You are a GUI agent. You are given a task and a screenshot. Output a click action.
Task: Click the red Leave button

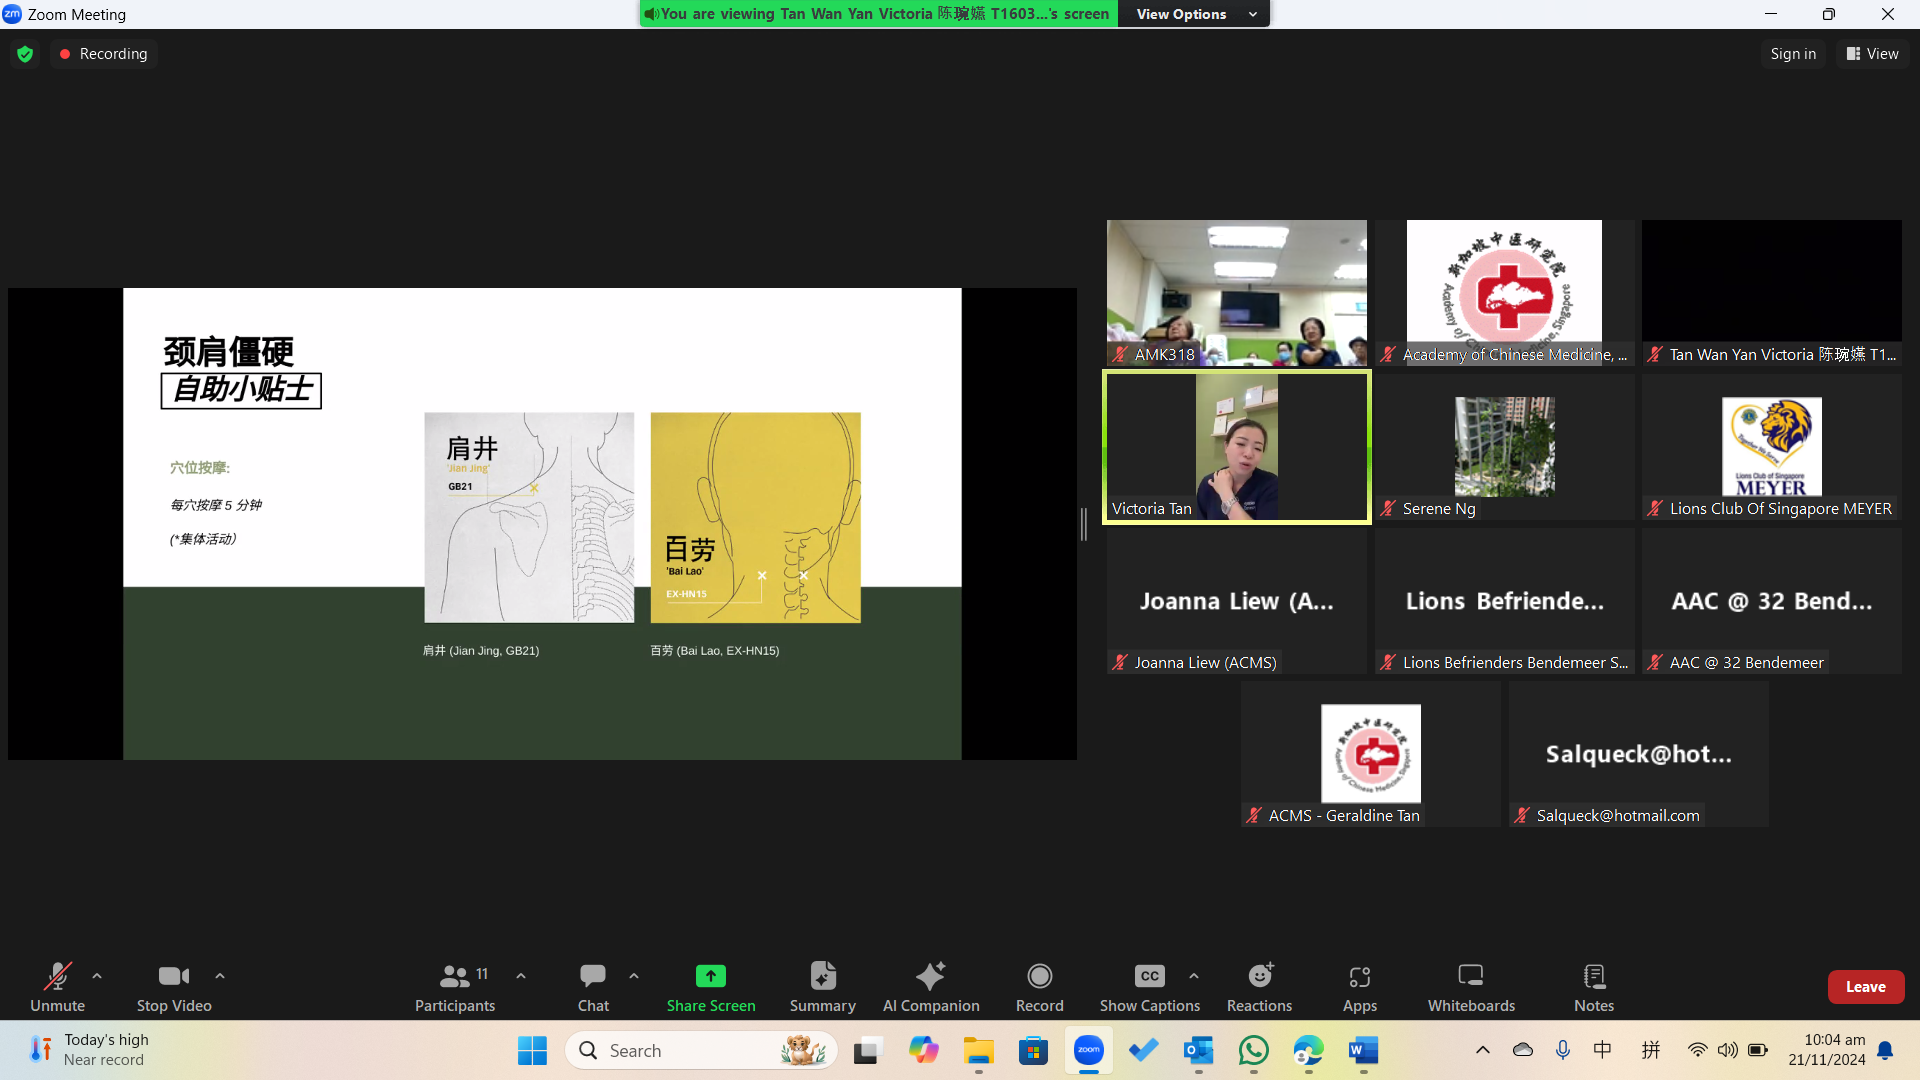1865,986
